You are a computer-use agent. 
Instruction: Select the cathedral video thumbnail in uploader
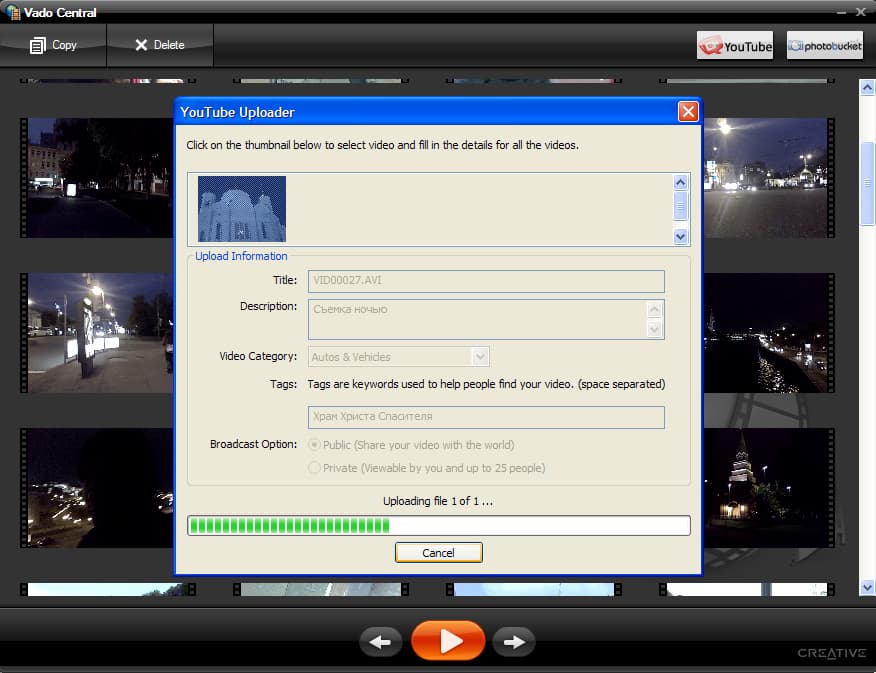point(242,209)
